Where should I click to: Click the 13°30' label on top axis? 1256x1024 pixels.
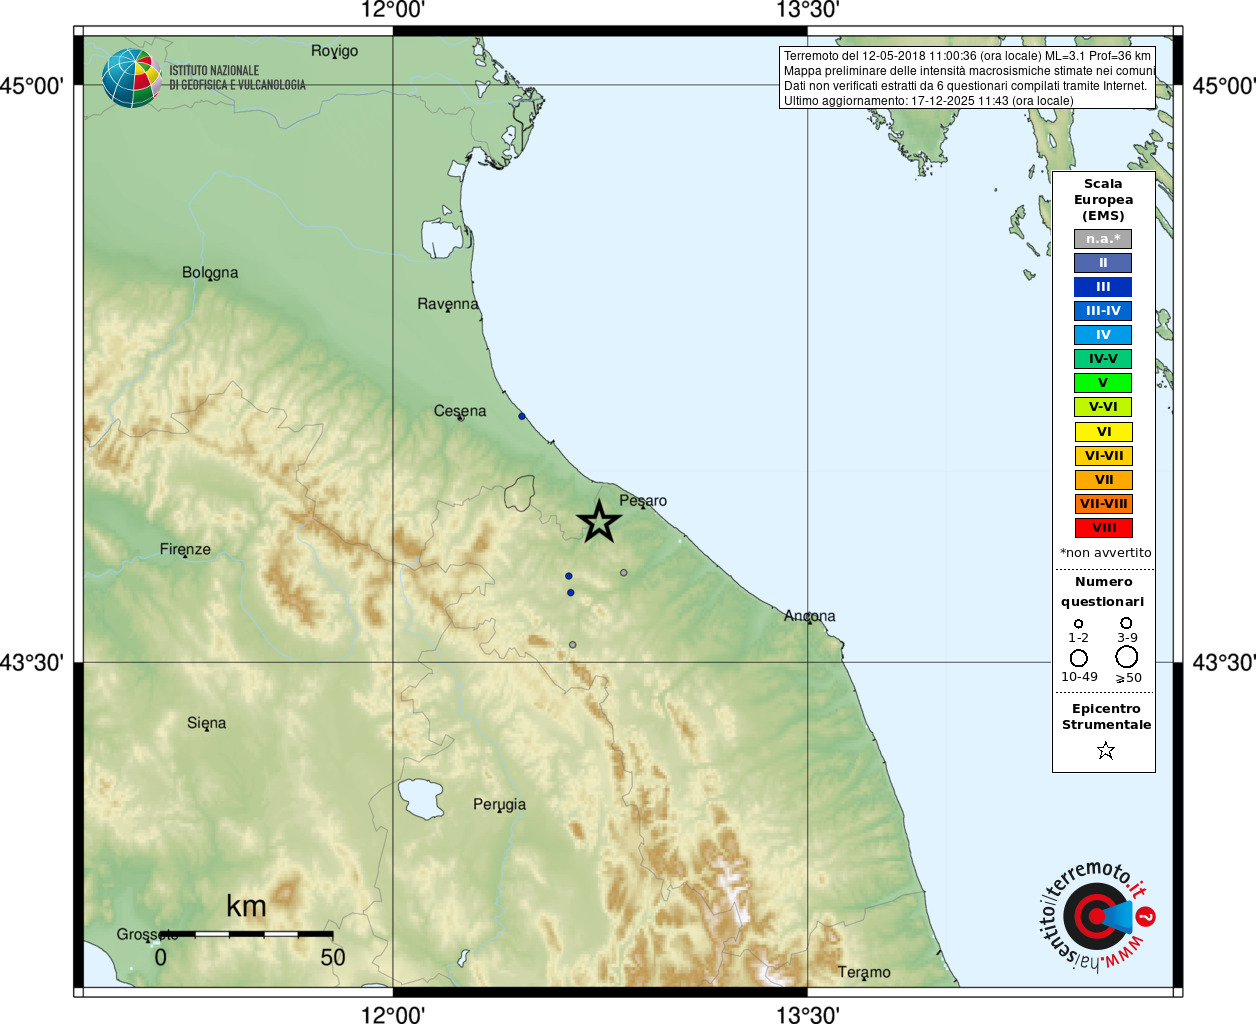pyautogui.click(x=808, y=11)
